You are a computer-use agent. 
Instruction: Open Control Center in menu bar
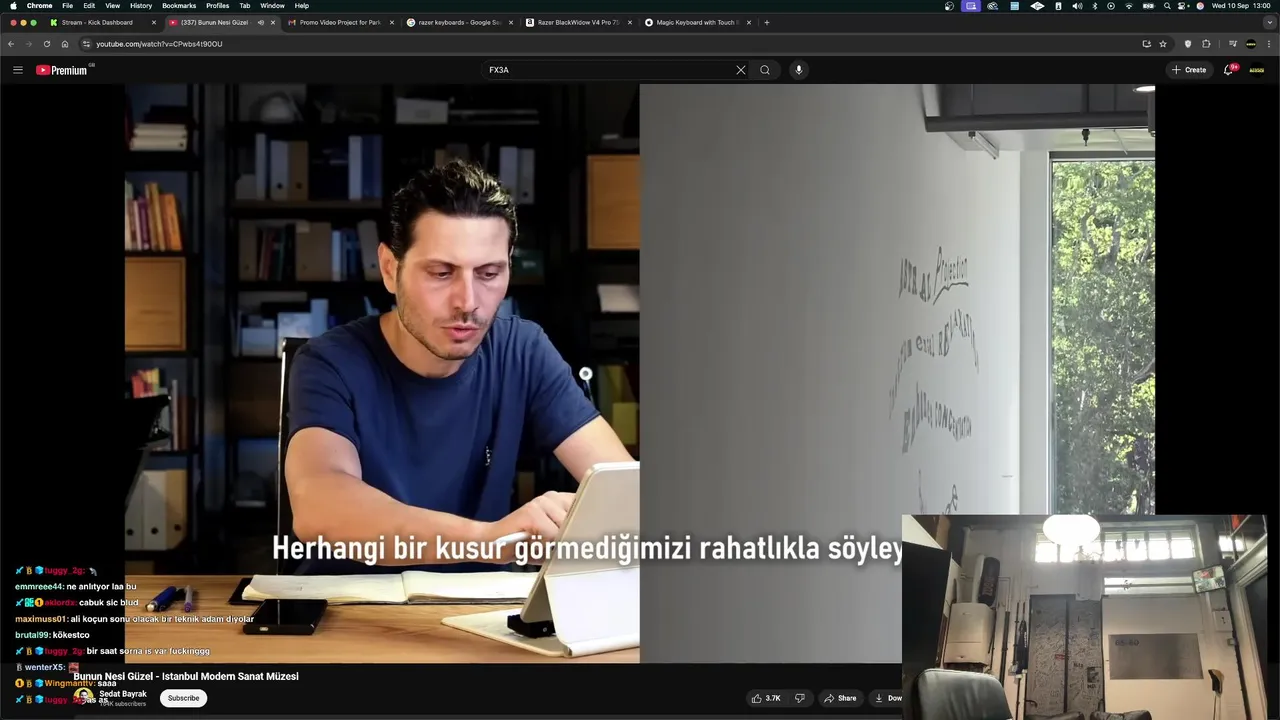pyautogui.click(x=1183, y=6)
